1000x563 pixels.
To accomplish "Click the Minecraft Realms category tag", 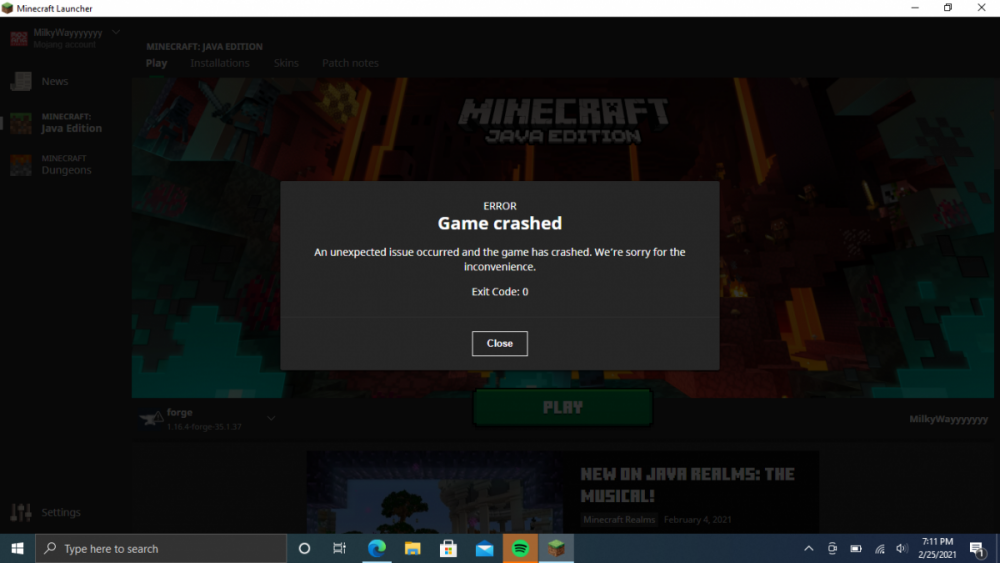I will click(x=619, y=520).
